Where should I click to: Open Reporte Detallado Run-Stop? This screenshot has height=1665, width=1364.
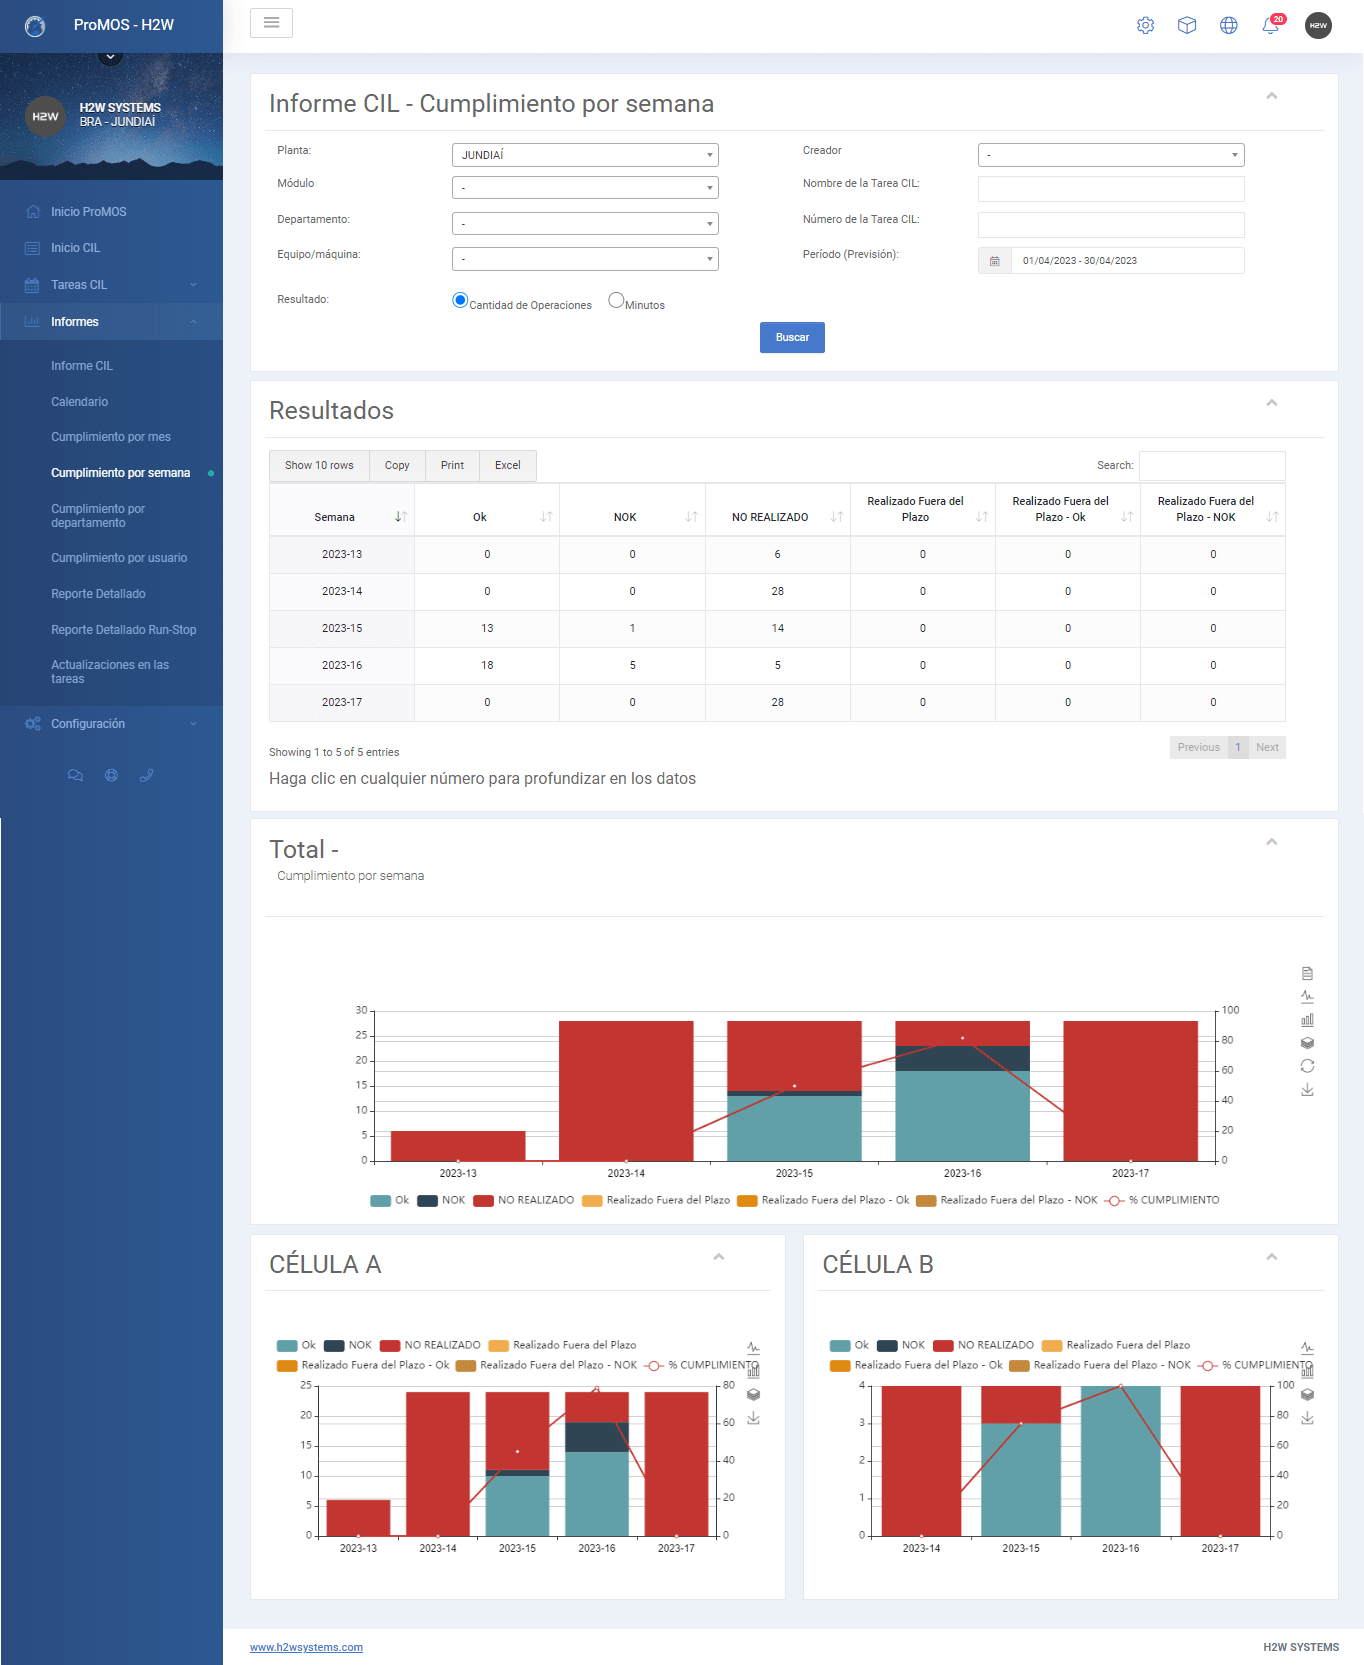click(124, 630)
